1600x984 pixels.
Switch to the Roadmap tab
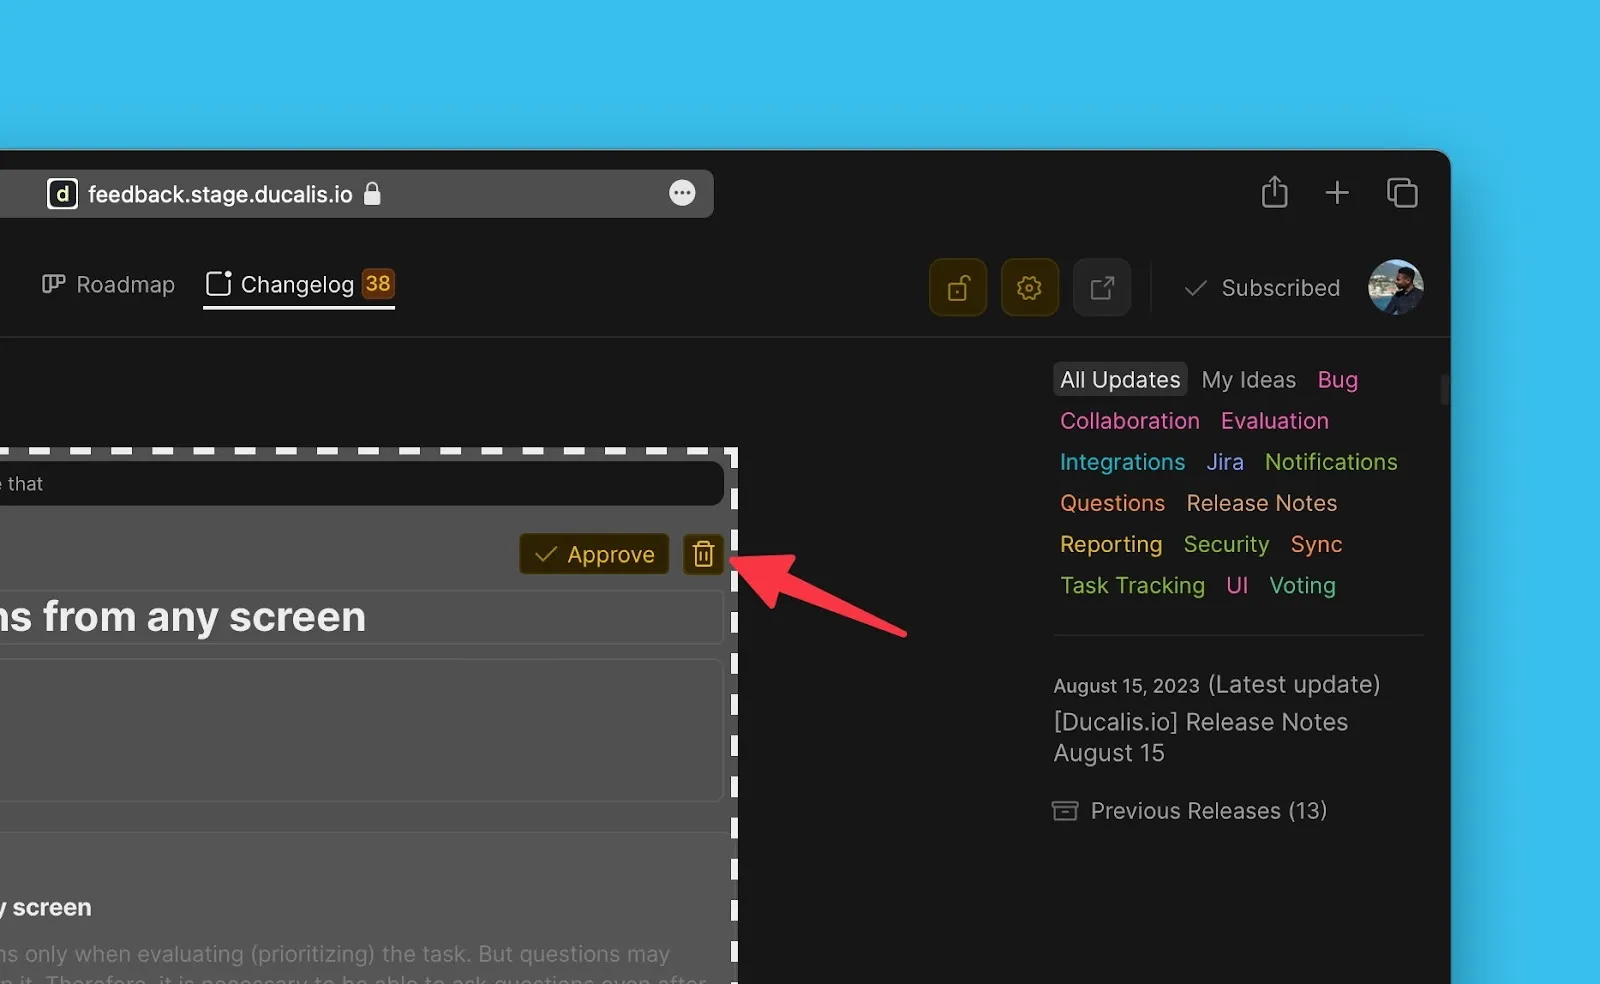(x=108, y=285)
